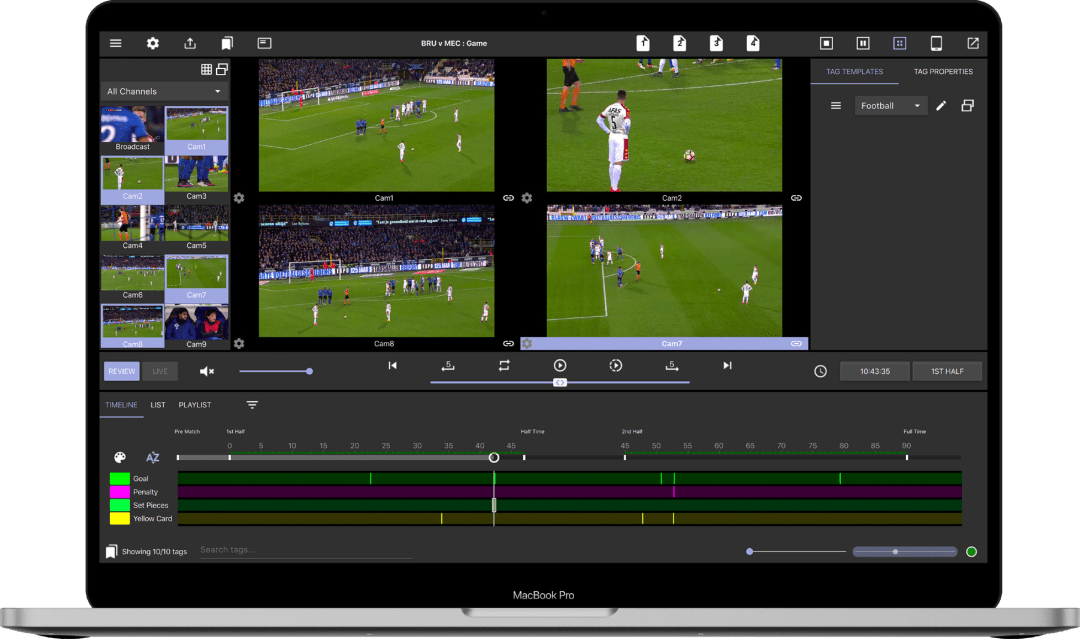This screenshot has height=639, width=1080.
Task: Switch to the Tag Properties tab
Action: (942, 72)
